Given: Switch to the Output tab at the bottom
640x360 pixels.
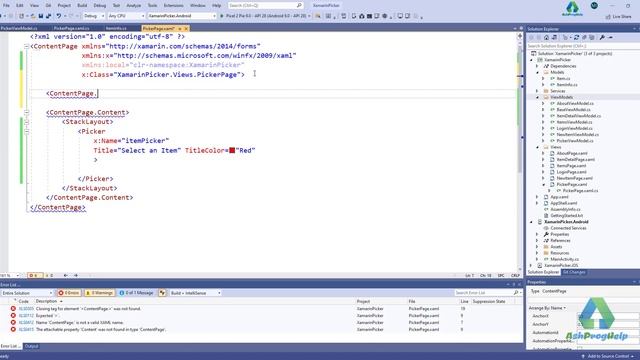Looking at the screenshot, I should pyautogui.click(x=31, y=346).
